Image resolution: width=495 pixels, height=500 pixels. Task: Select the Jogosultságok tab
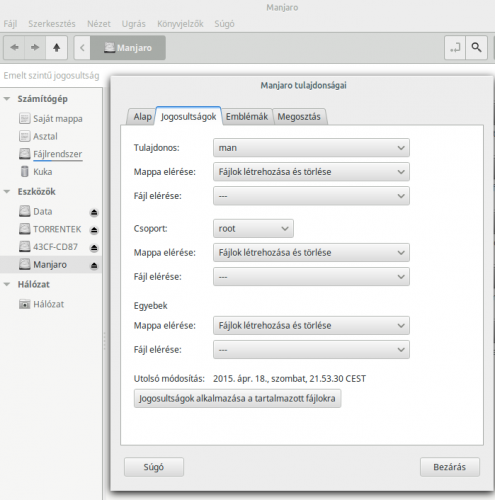[x=188, y=116]
